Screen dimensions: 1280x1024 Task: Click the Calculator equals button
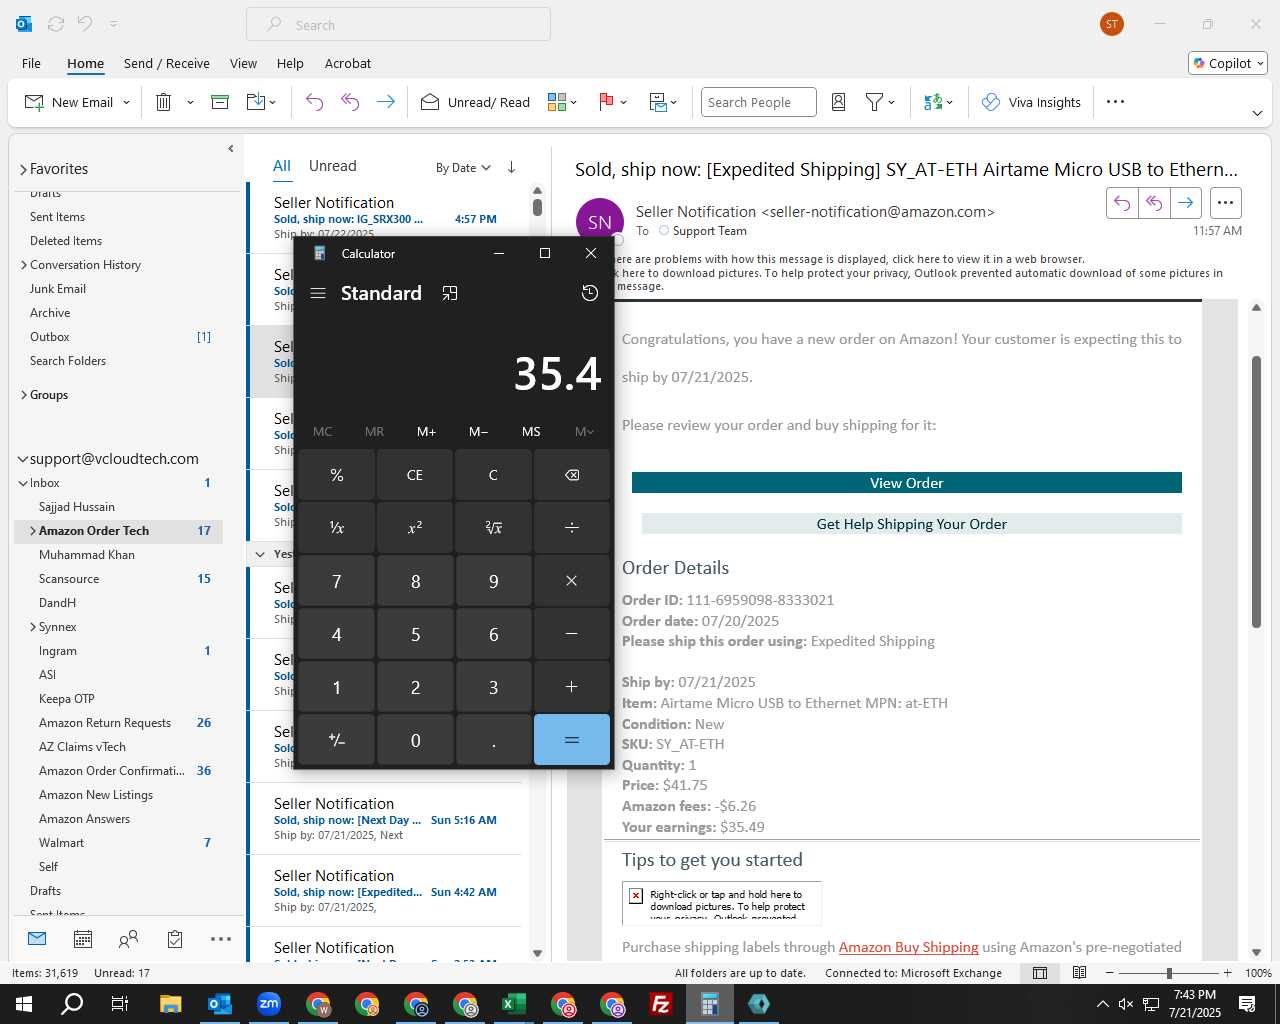[572, 740]
